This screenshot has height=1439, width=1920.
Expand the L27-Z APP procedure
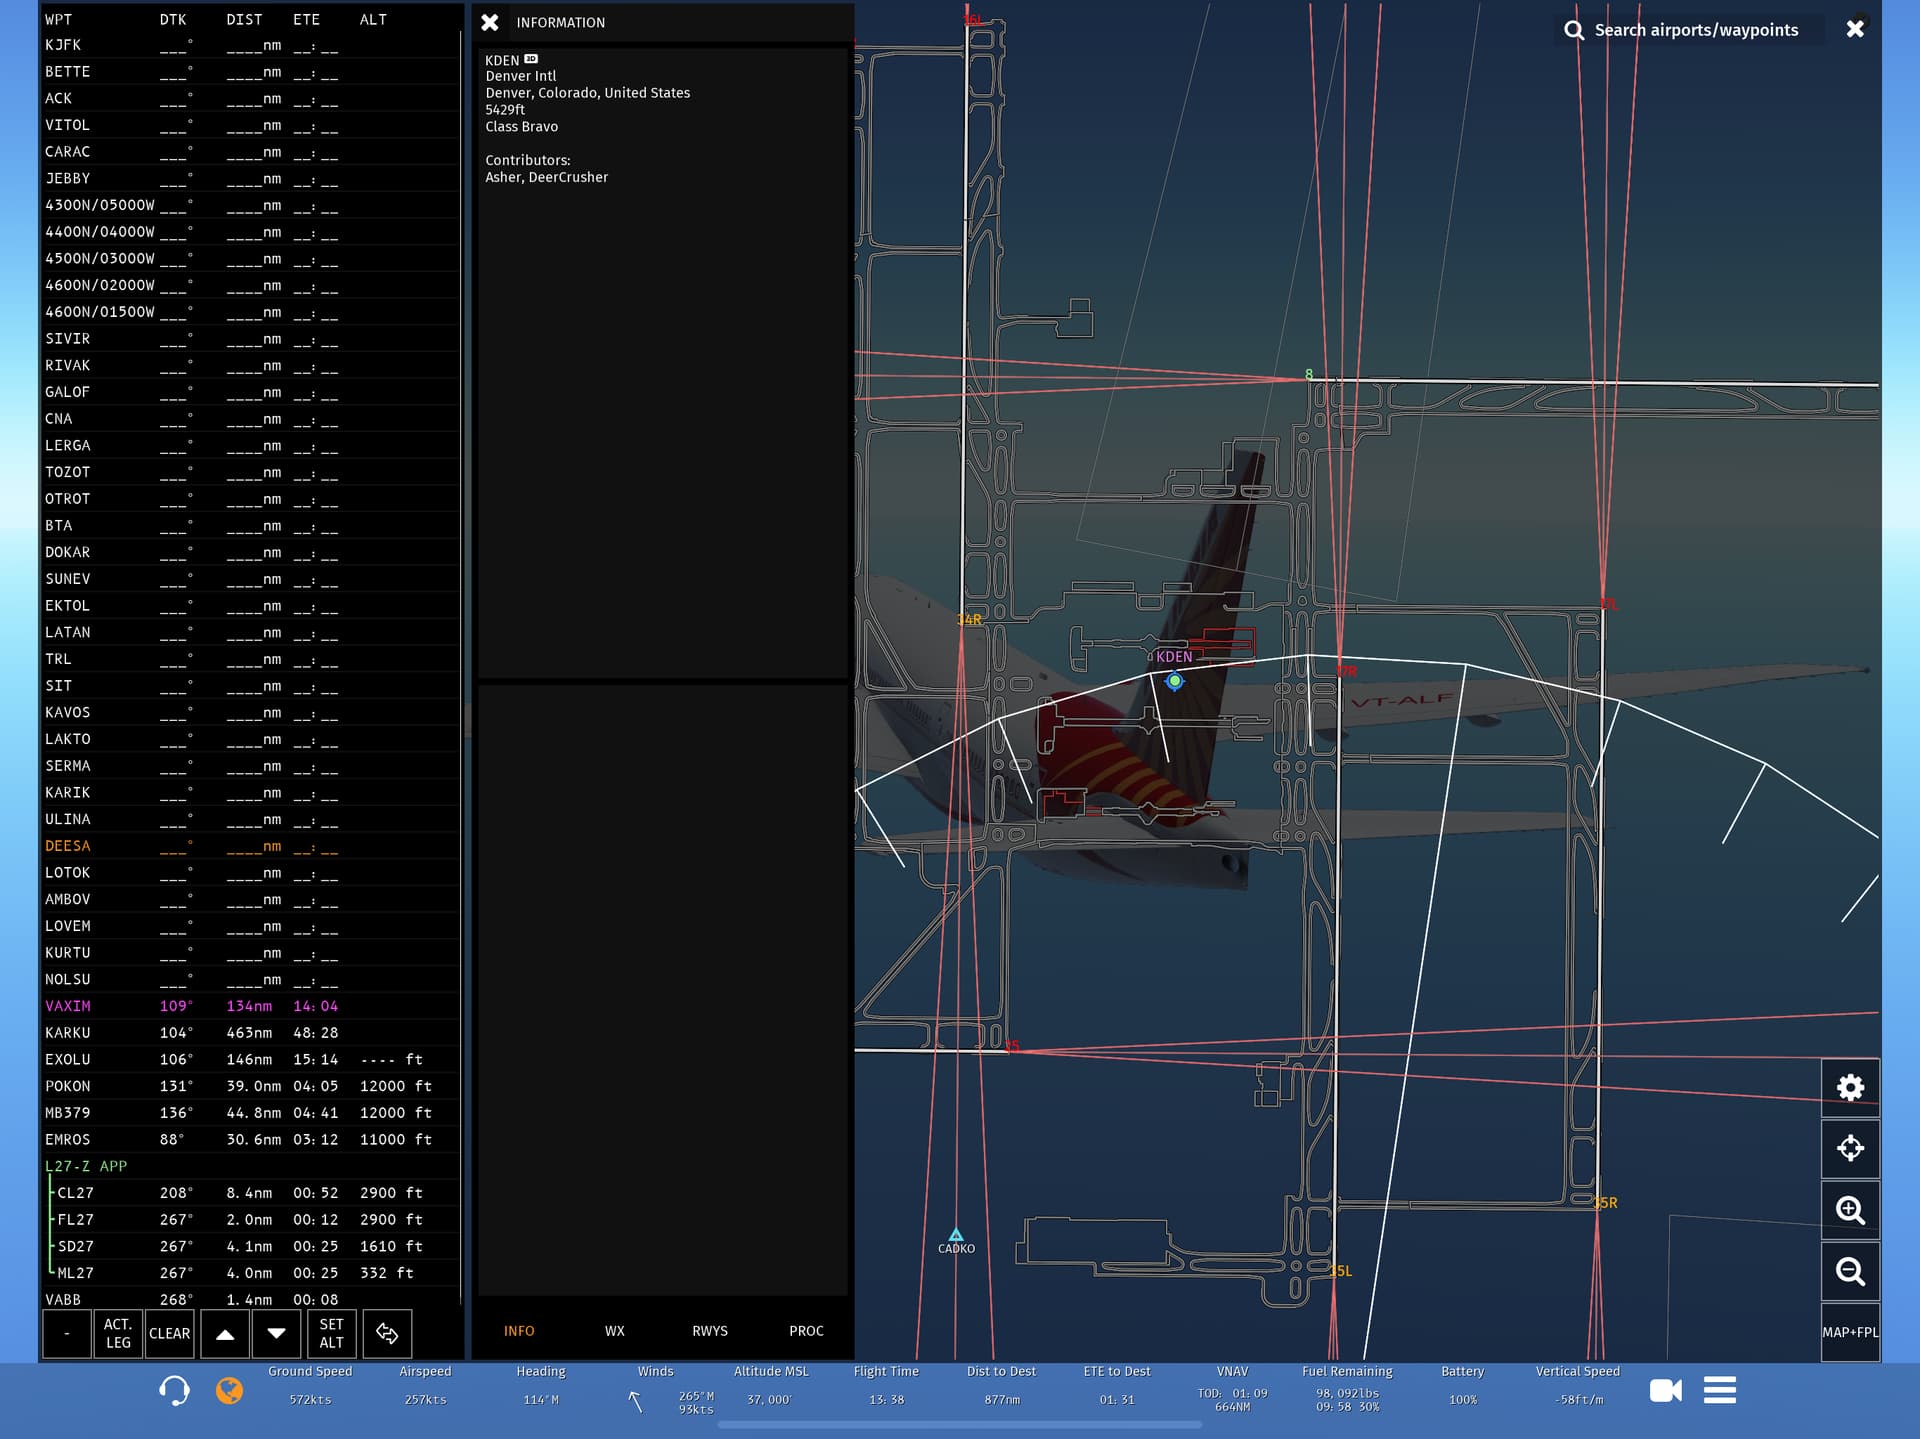(x=86, y=1166)
